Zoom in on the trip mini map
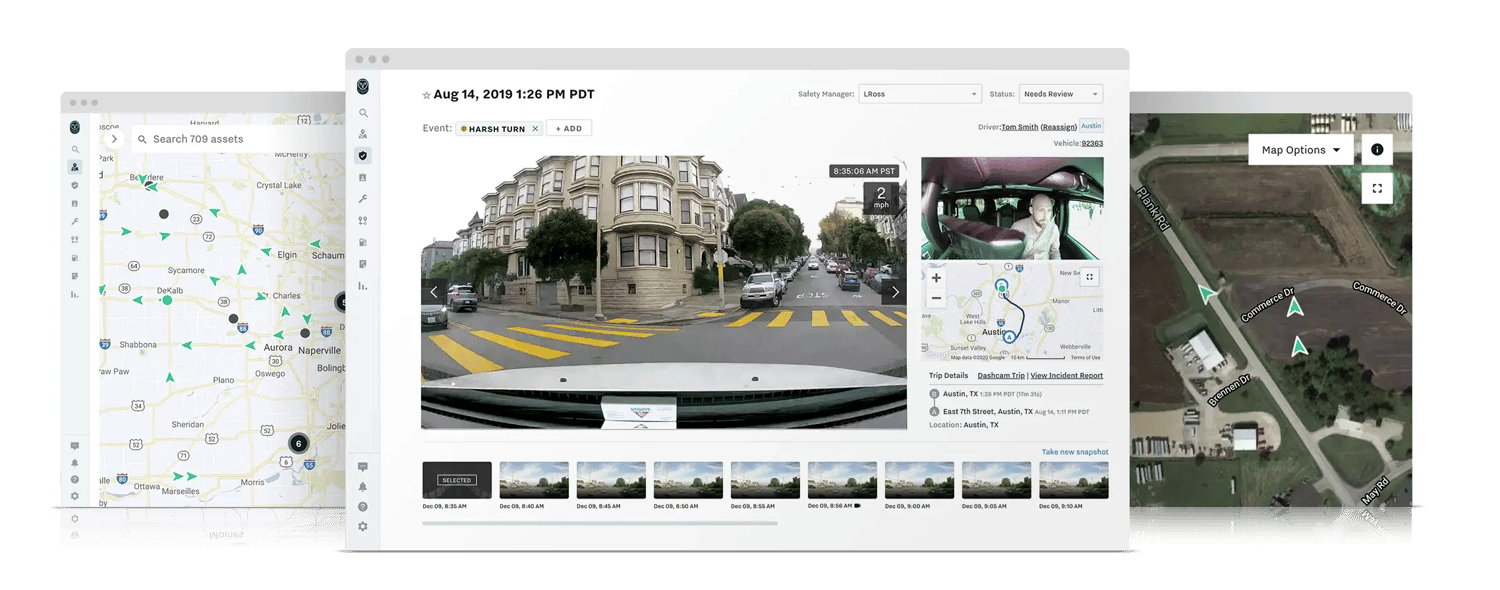1500x590 pixels. coord(936,278)
